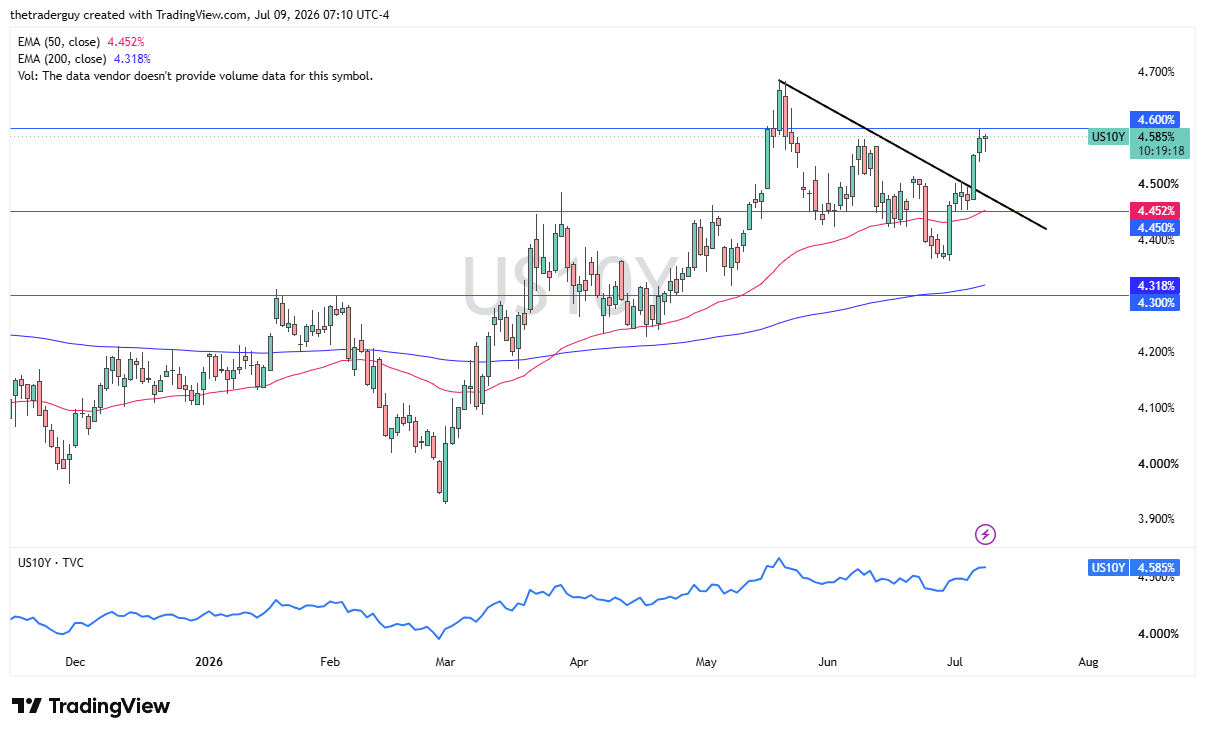Click the Dec label on time axis
The image size is (1205, 736).
click(x=75, y=662)
